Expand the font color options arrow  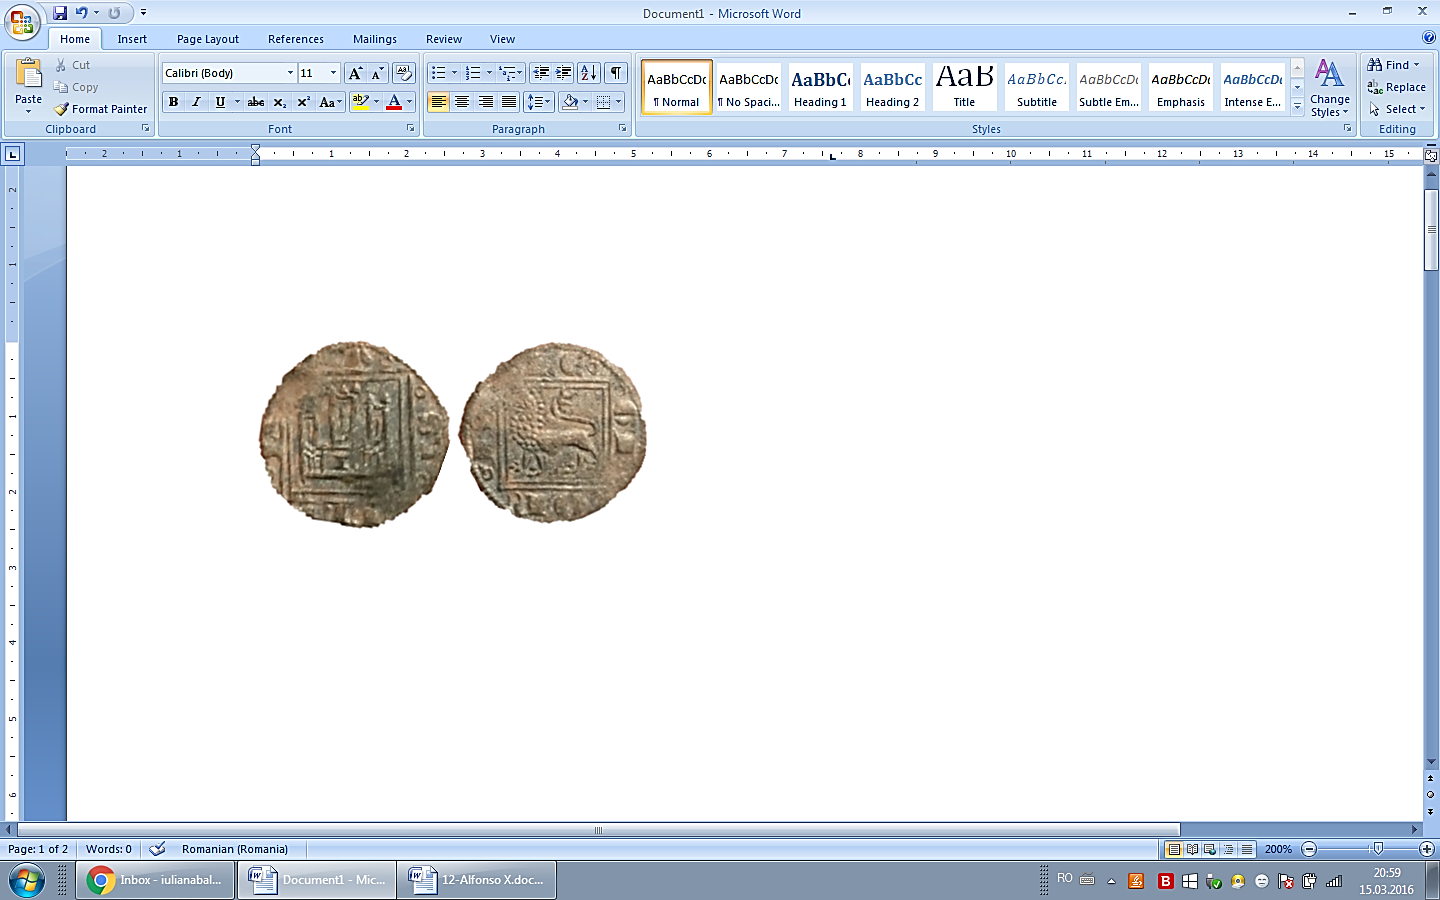[x=409, y=101]
